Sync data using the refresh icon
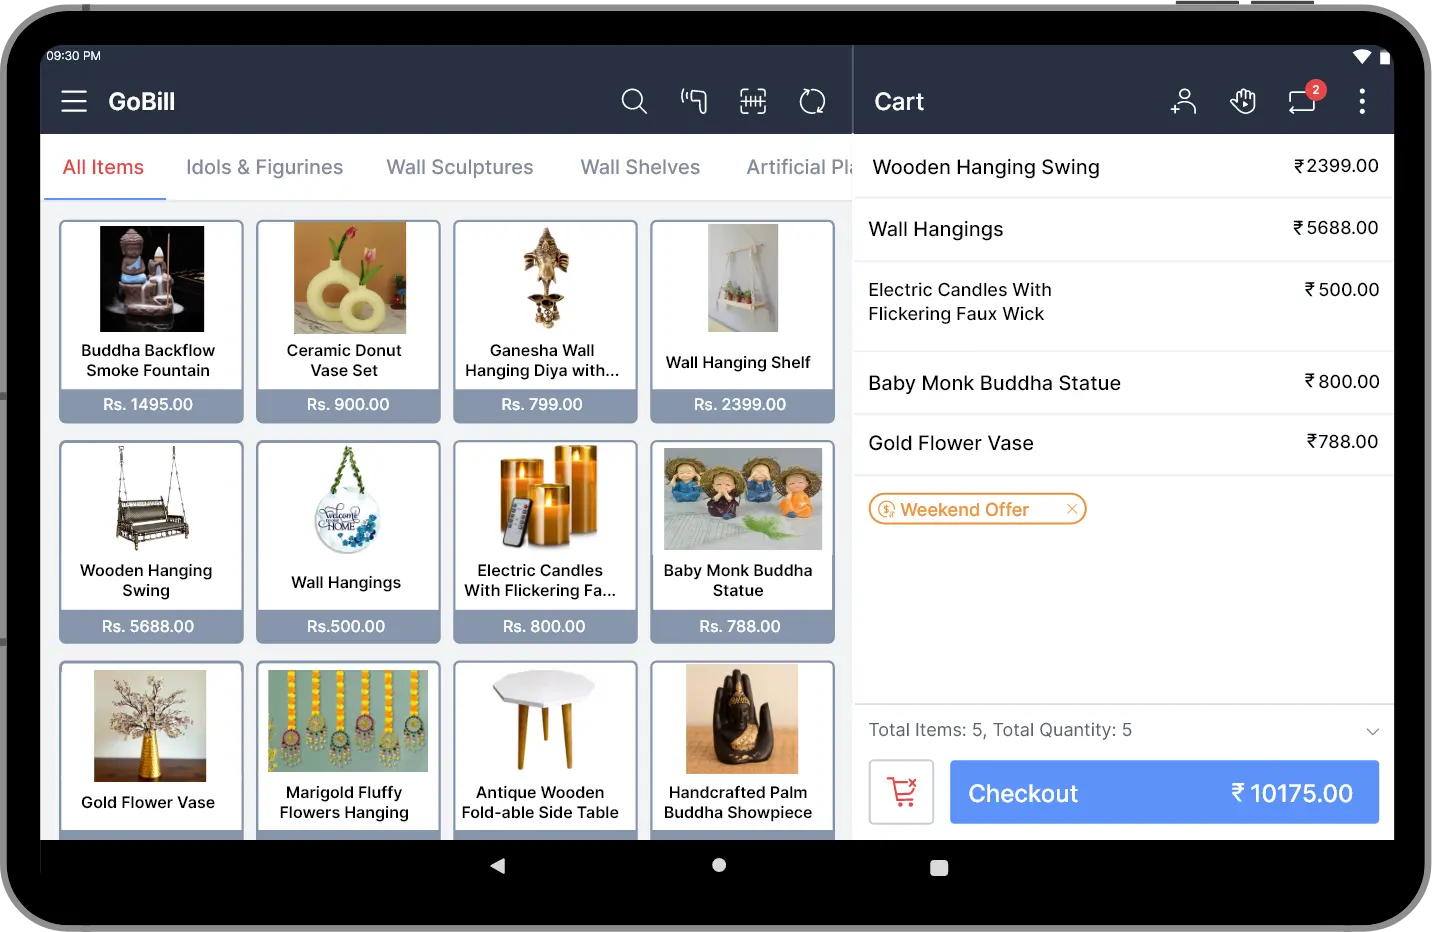The width and height of the screenshot is (1432, 932). tap(812, 101)
